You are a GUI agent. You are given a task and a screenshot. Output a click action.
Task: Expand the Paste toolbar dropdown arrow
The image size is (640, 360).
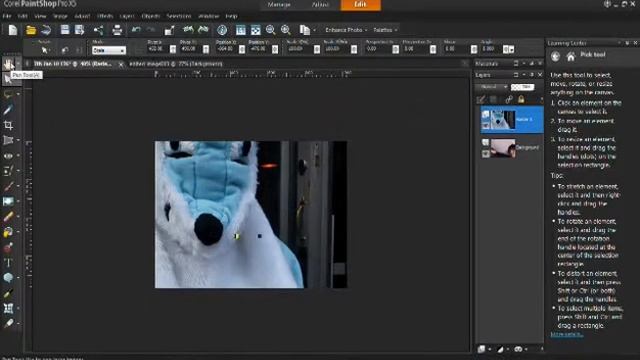click(x=314, y=30)
